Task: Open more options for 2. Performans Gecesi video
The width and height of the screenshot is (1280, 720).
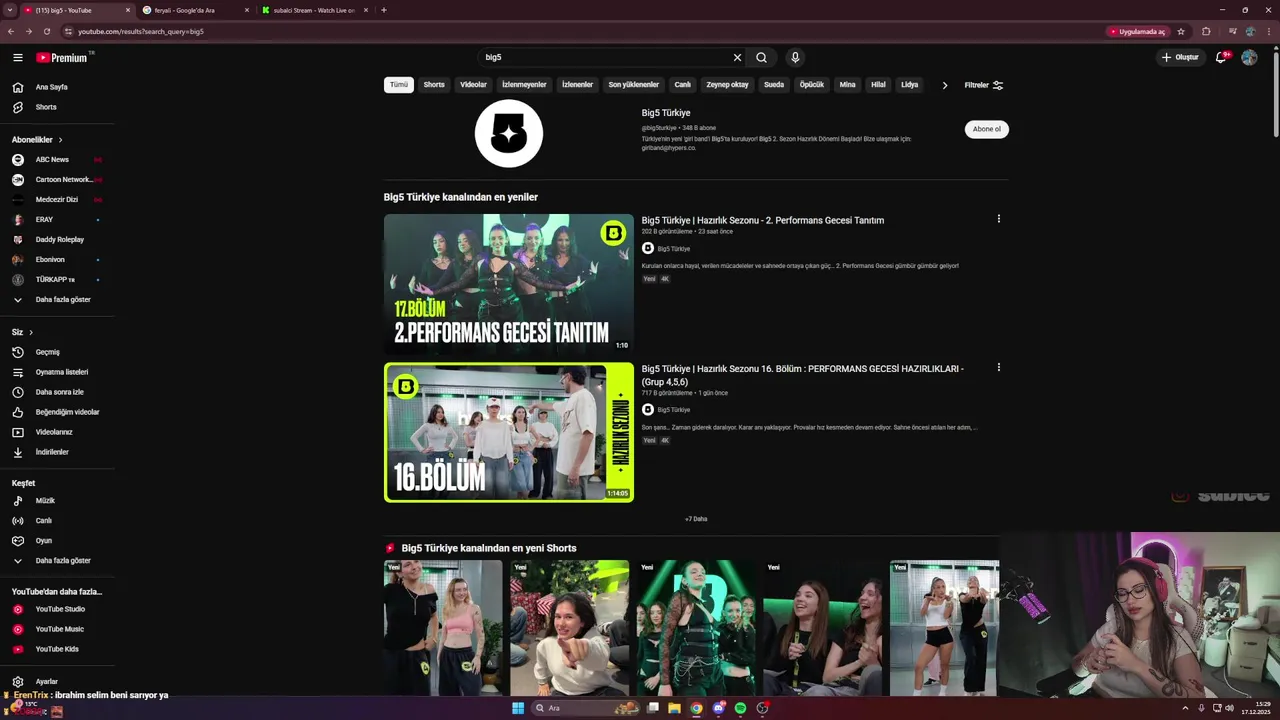Action: pos(998,219)
